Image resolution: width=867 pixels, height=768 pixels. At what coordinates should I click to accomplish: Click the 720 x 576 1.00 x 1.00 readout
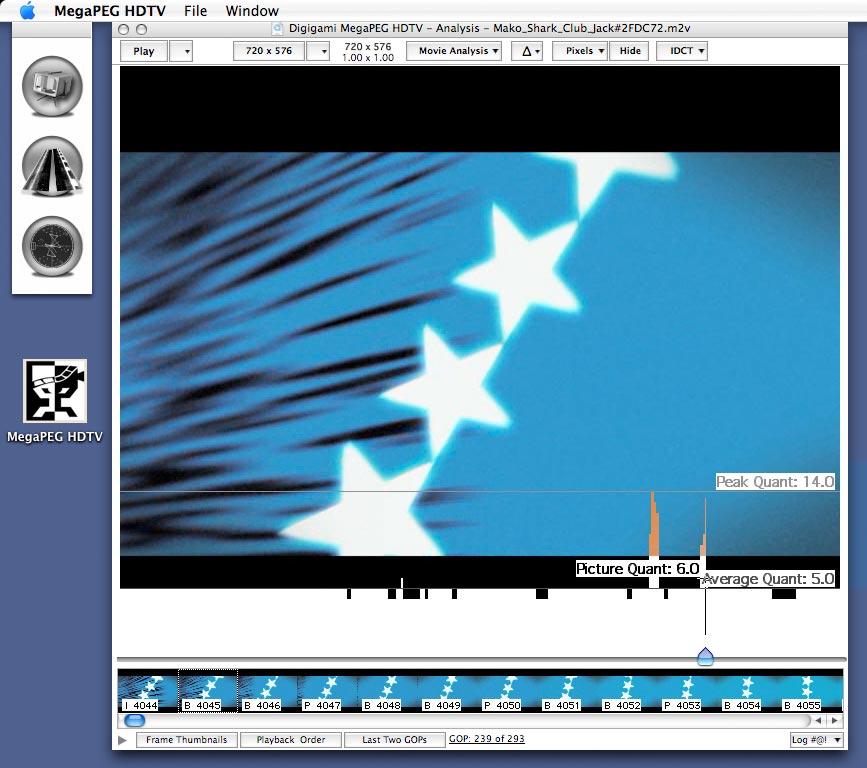[x=368, y=51]
